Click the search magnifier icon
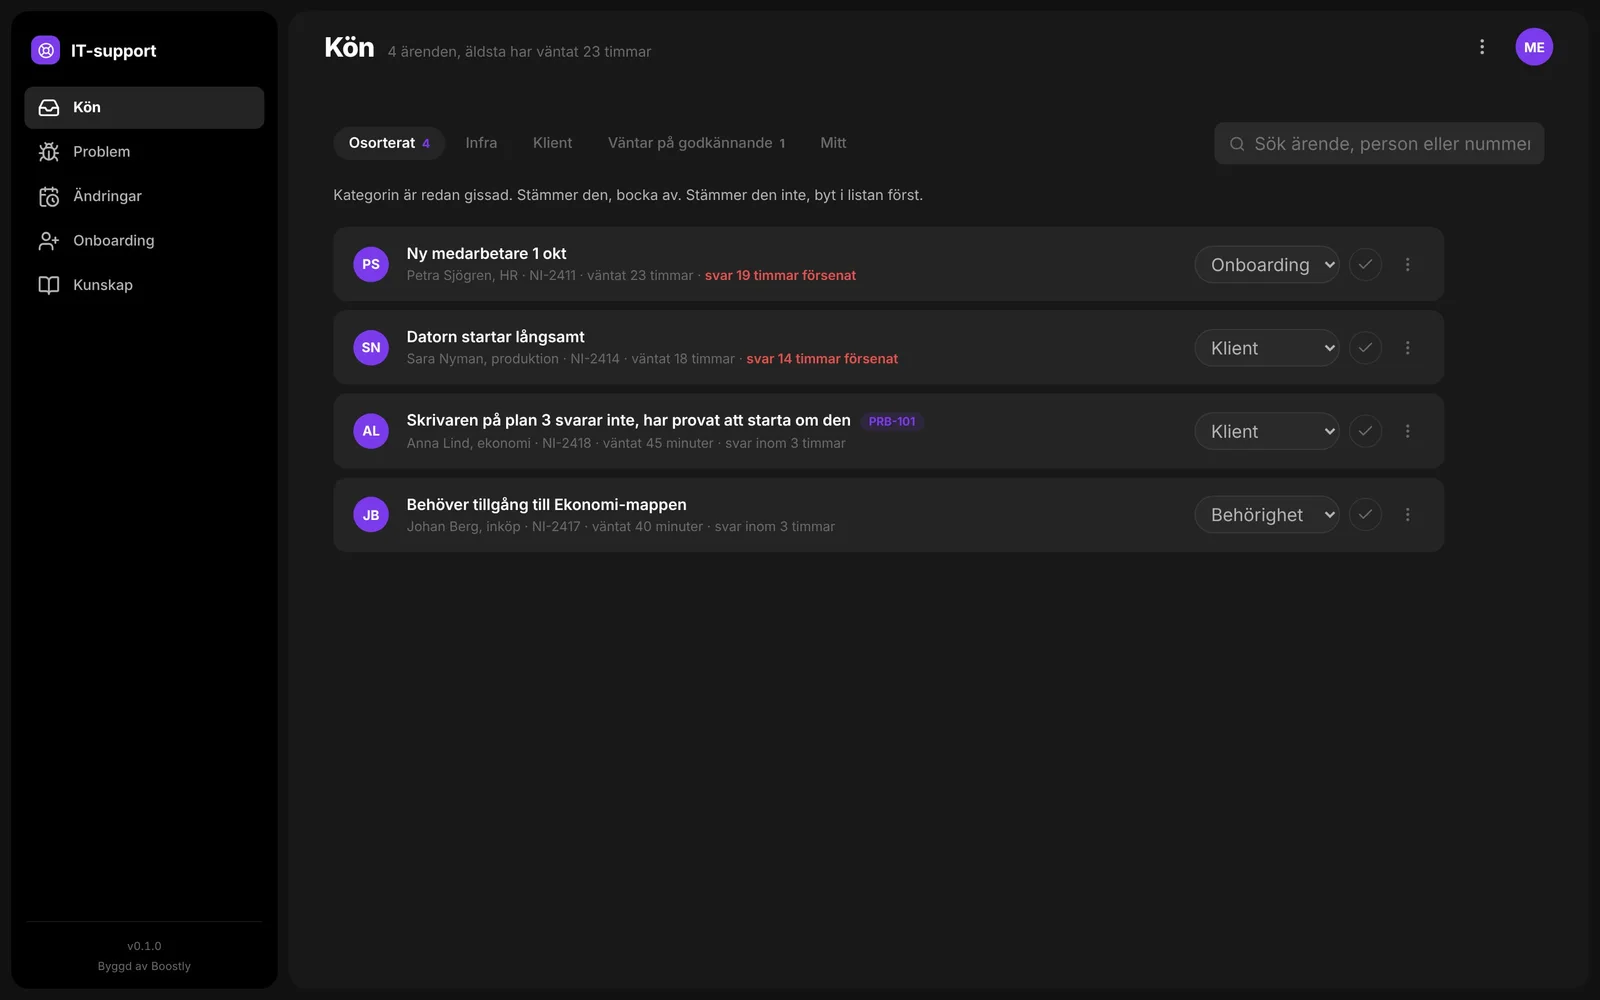The width and height of the screenshot is (1600, 1000). tap(1237, 144)
